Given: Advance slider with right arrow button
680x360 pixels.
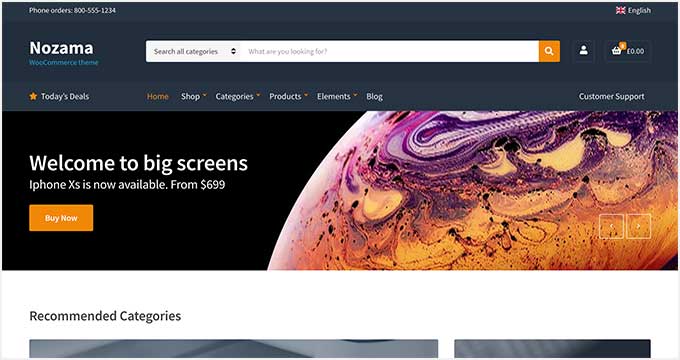Looking at the screenshot, I should point(638,226).
